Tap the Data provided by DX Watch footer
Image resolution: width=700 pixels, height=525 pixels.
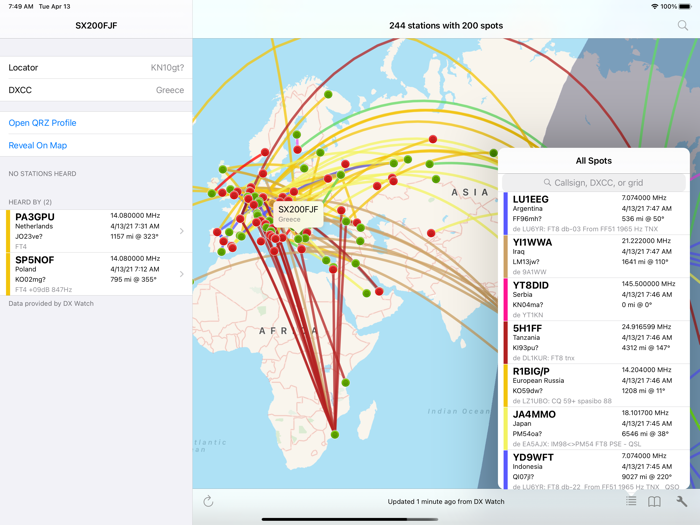(x=51, y=303)
